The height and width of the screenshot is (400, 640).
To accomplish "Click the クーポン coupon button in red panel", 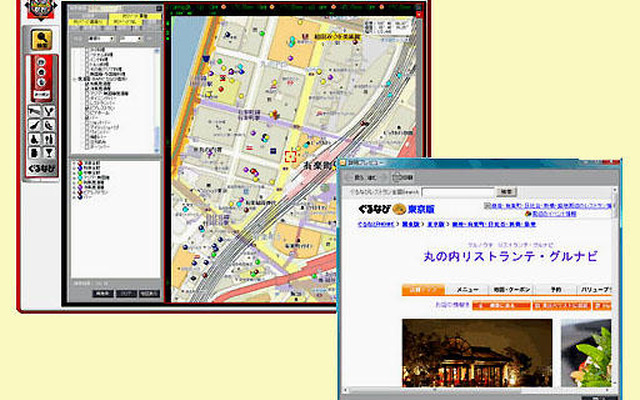I will 41,94.
